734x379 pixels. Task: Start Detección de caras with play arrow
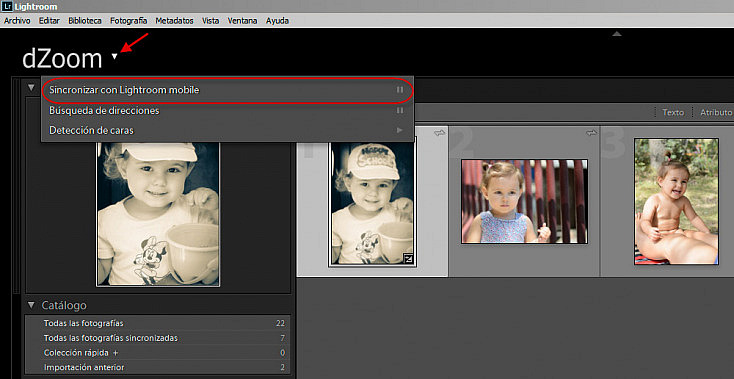[x=400, y=130]
